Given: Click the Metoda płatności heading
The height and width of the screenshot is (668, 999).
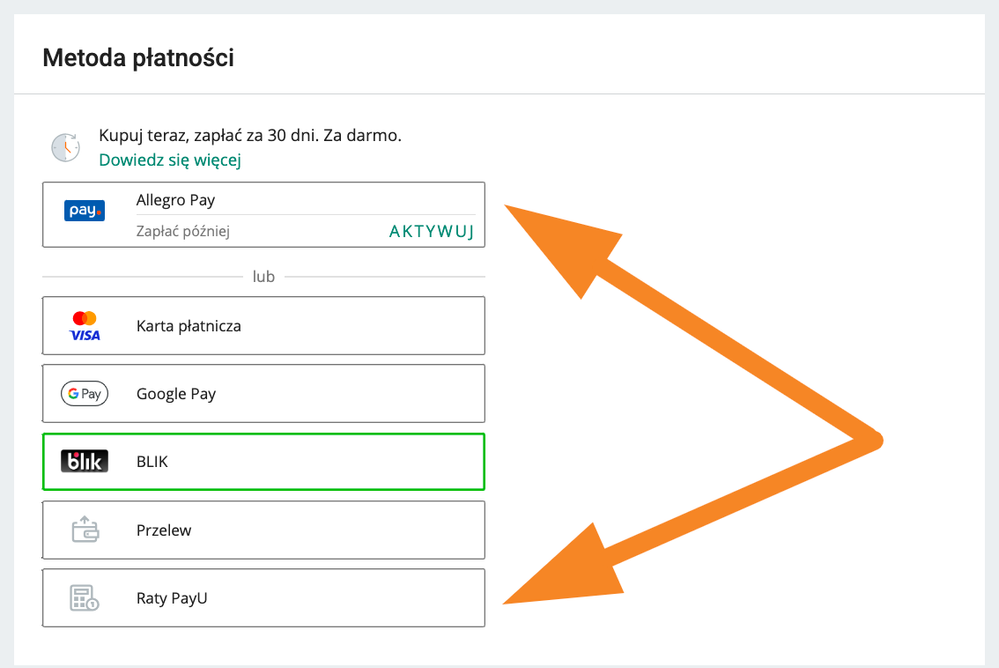Looking at the screenshot, I should click(x=138, y=58).
